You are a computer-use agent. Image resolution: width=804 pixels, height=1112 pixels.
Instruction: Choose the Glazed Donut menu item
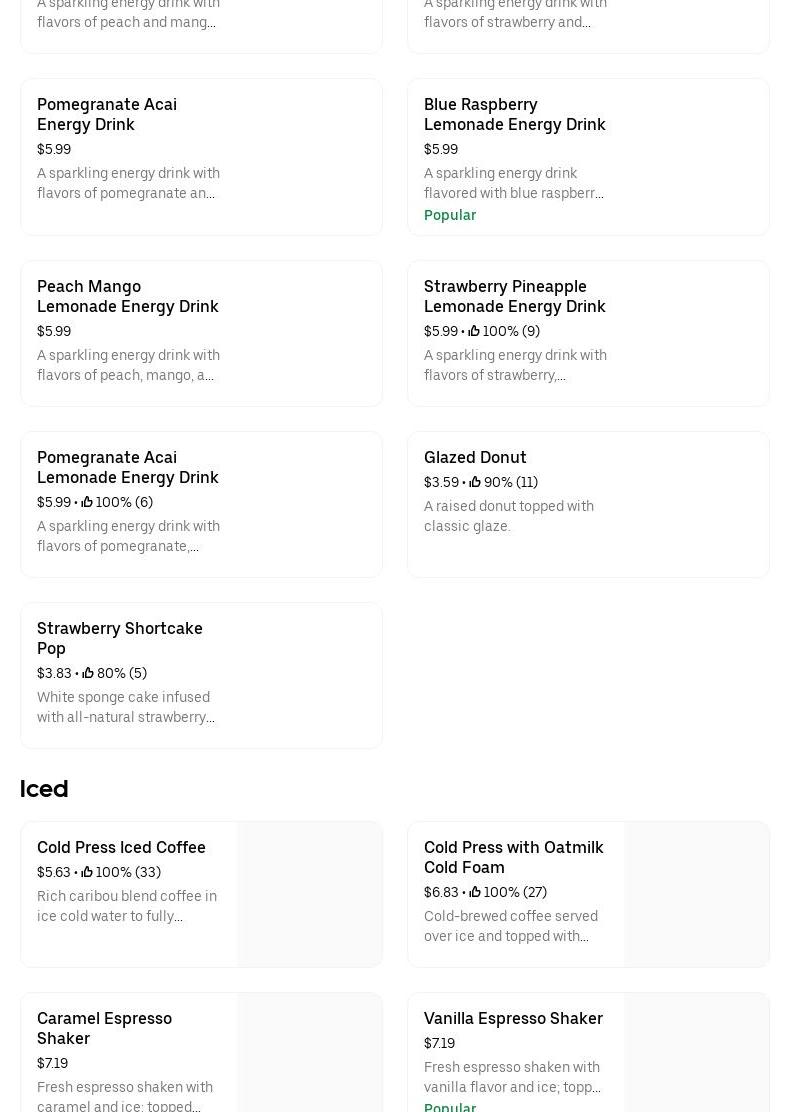coord(475,457)
